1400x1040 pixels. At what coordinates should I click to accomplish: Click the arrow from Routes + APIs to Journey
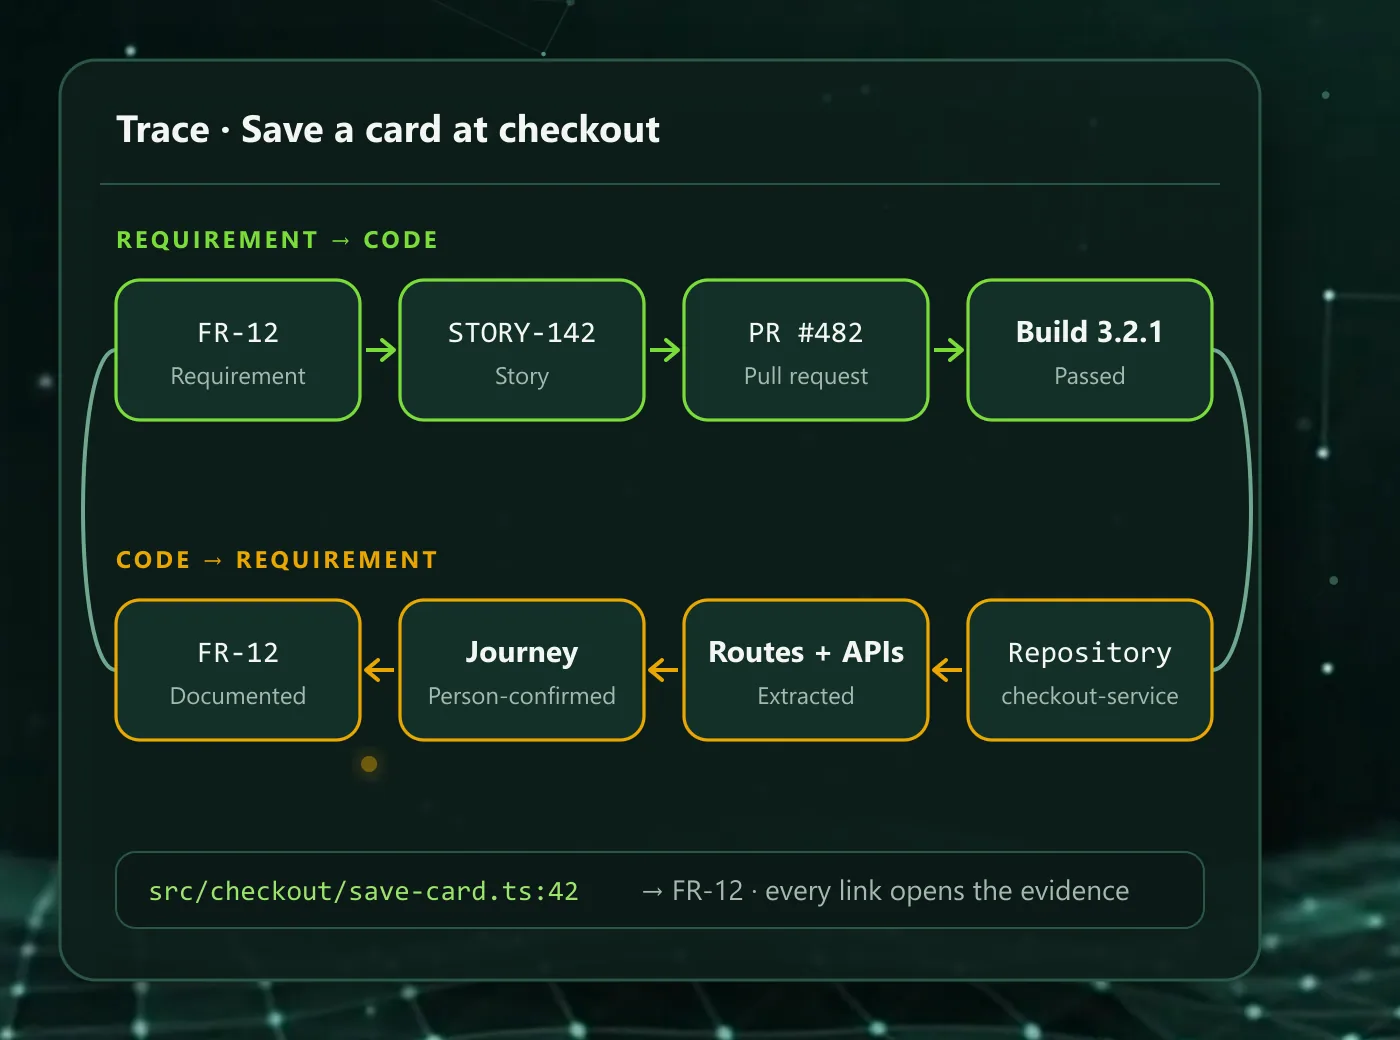point(663,670)
